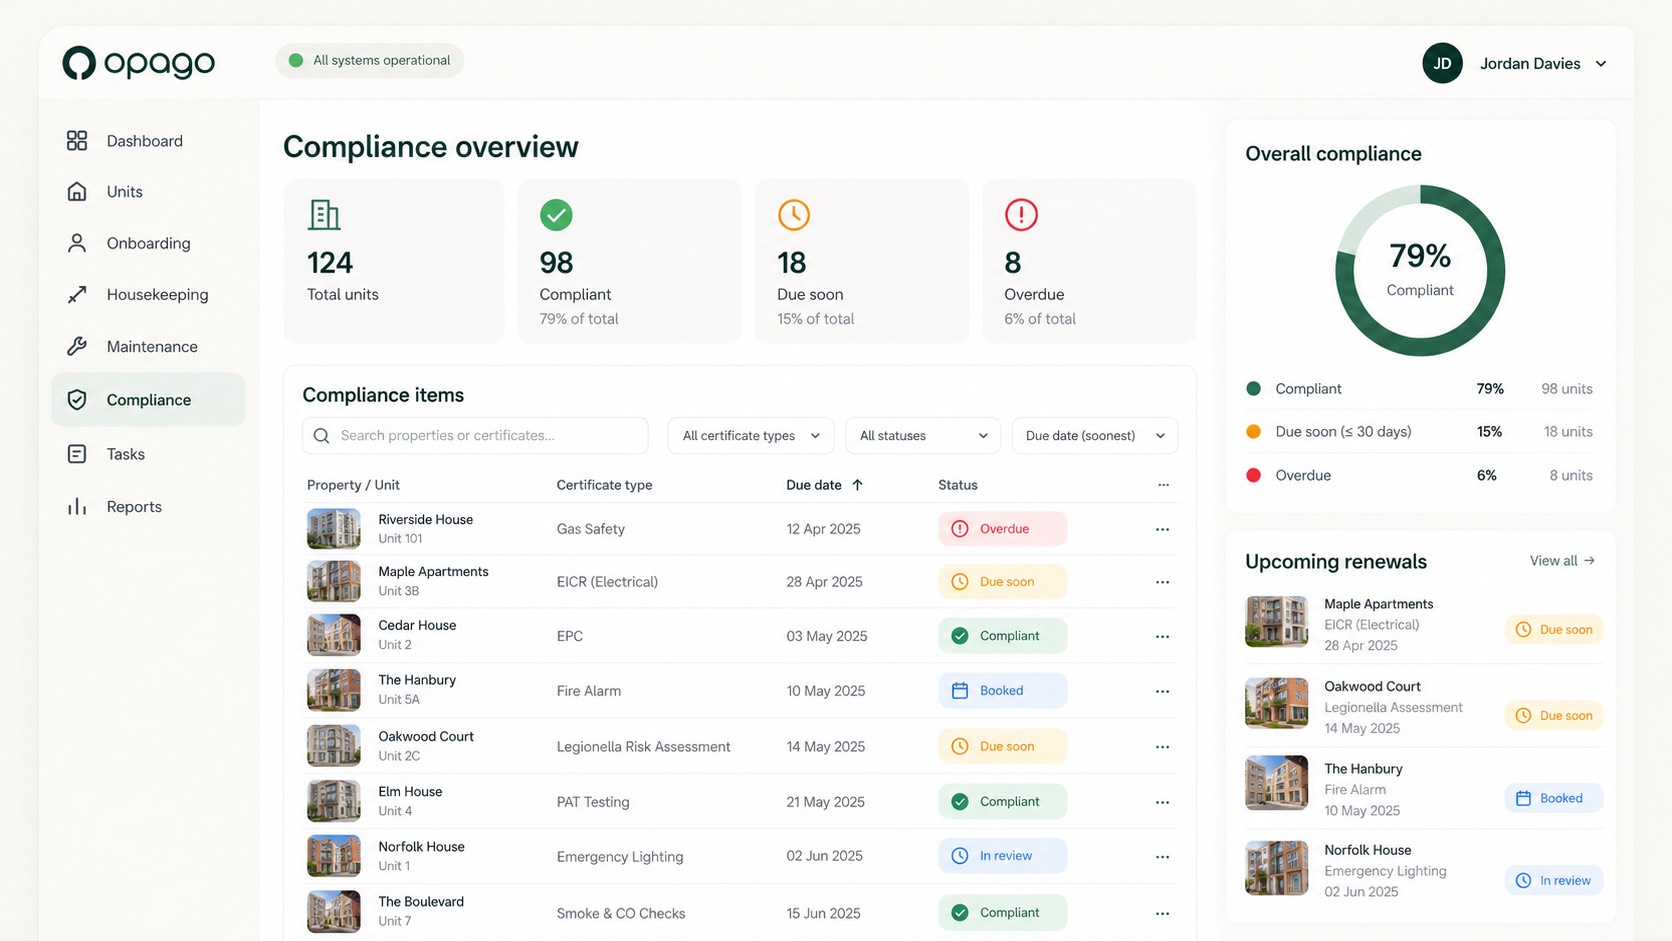Open the Due date (soonest) sort dropdown

click(x=1095, y=436)
